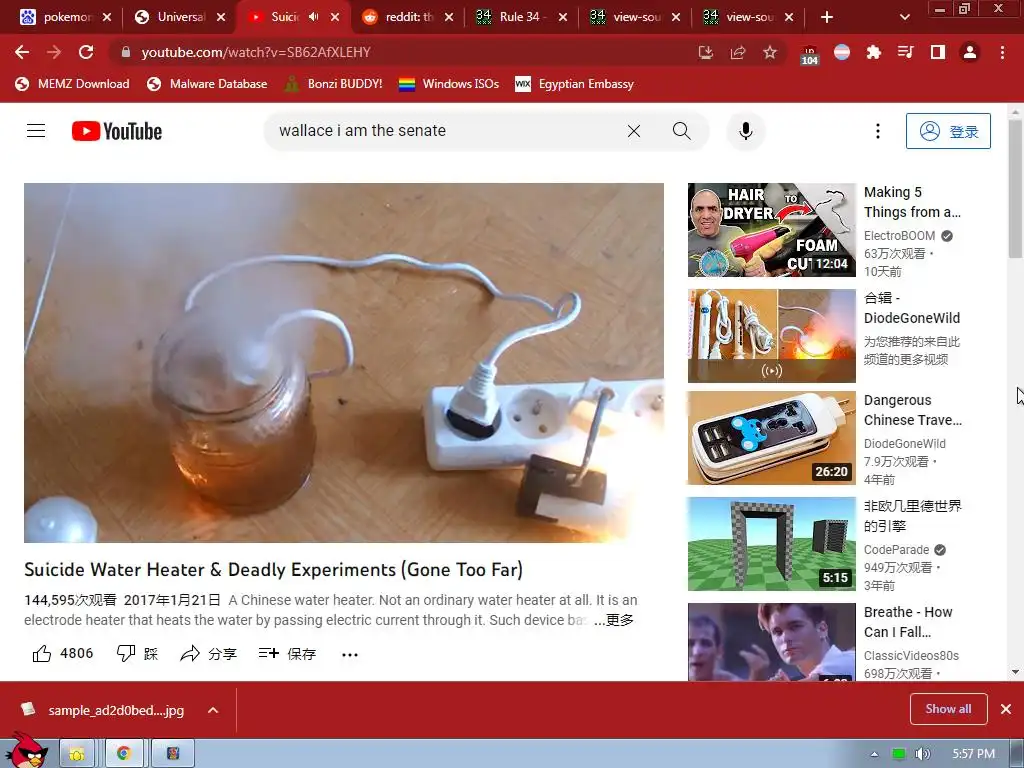Reload the YouTube page
The height and width of the screenshot is (768, 1024).
coord(86,52)
